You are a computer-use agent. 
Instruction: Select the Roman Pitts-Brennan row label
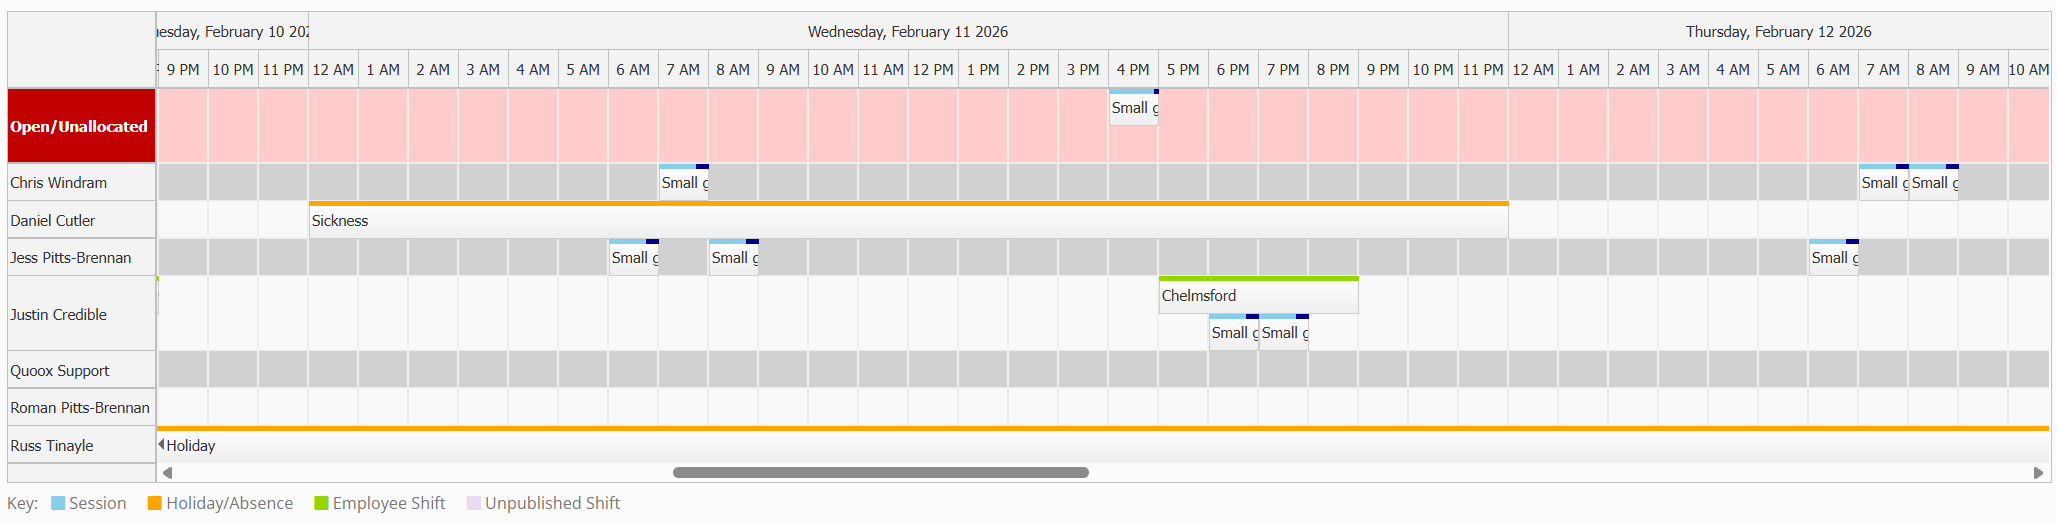pos(80,408)
